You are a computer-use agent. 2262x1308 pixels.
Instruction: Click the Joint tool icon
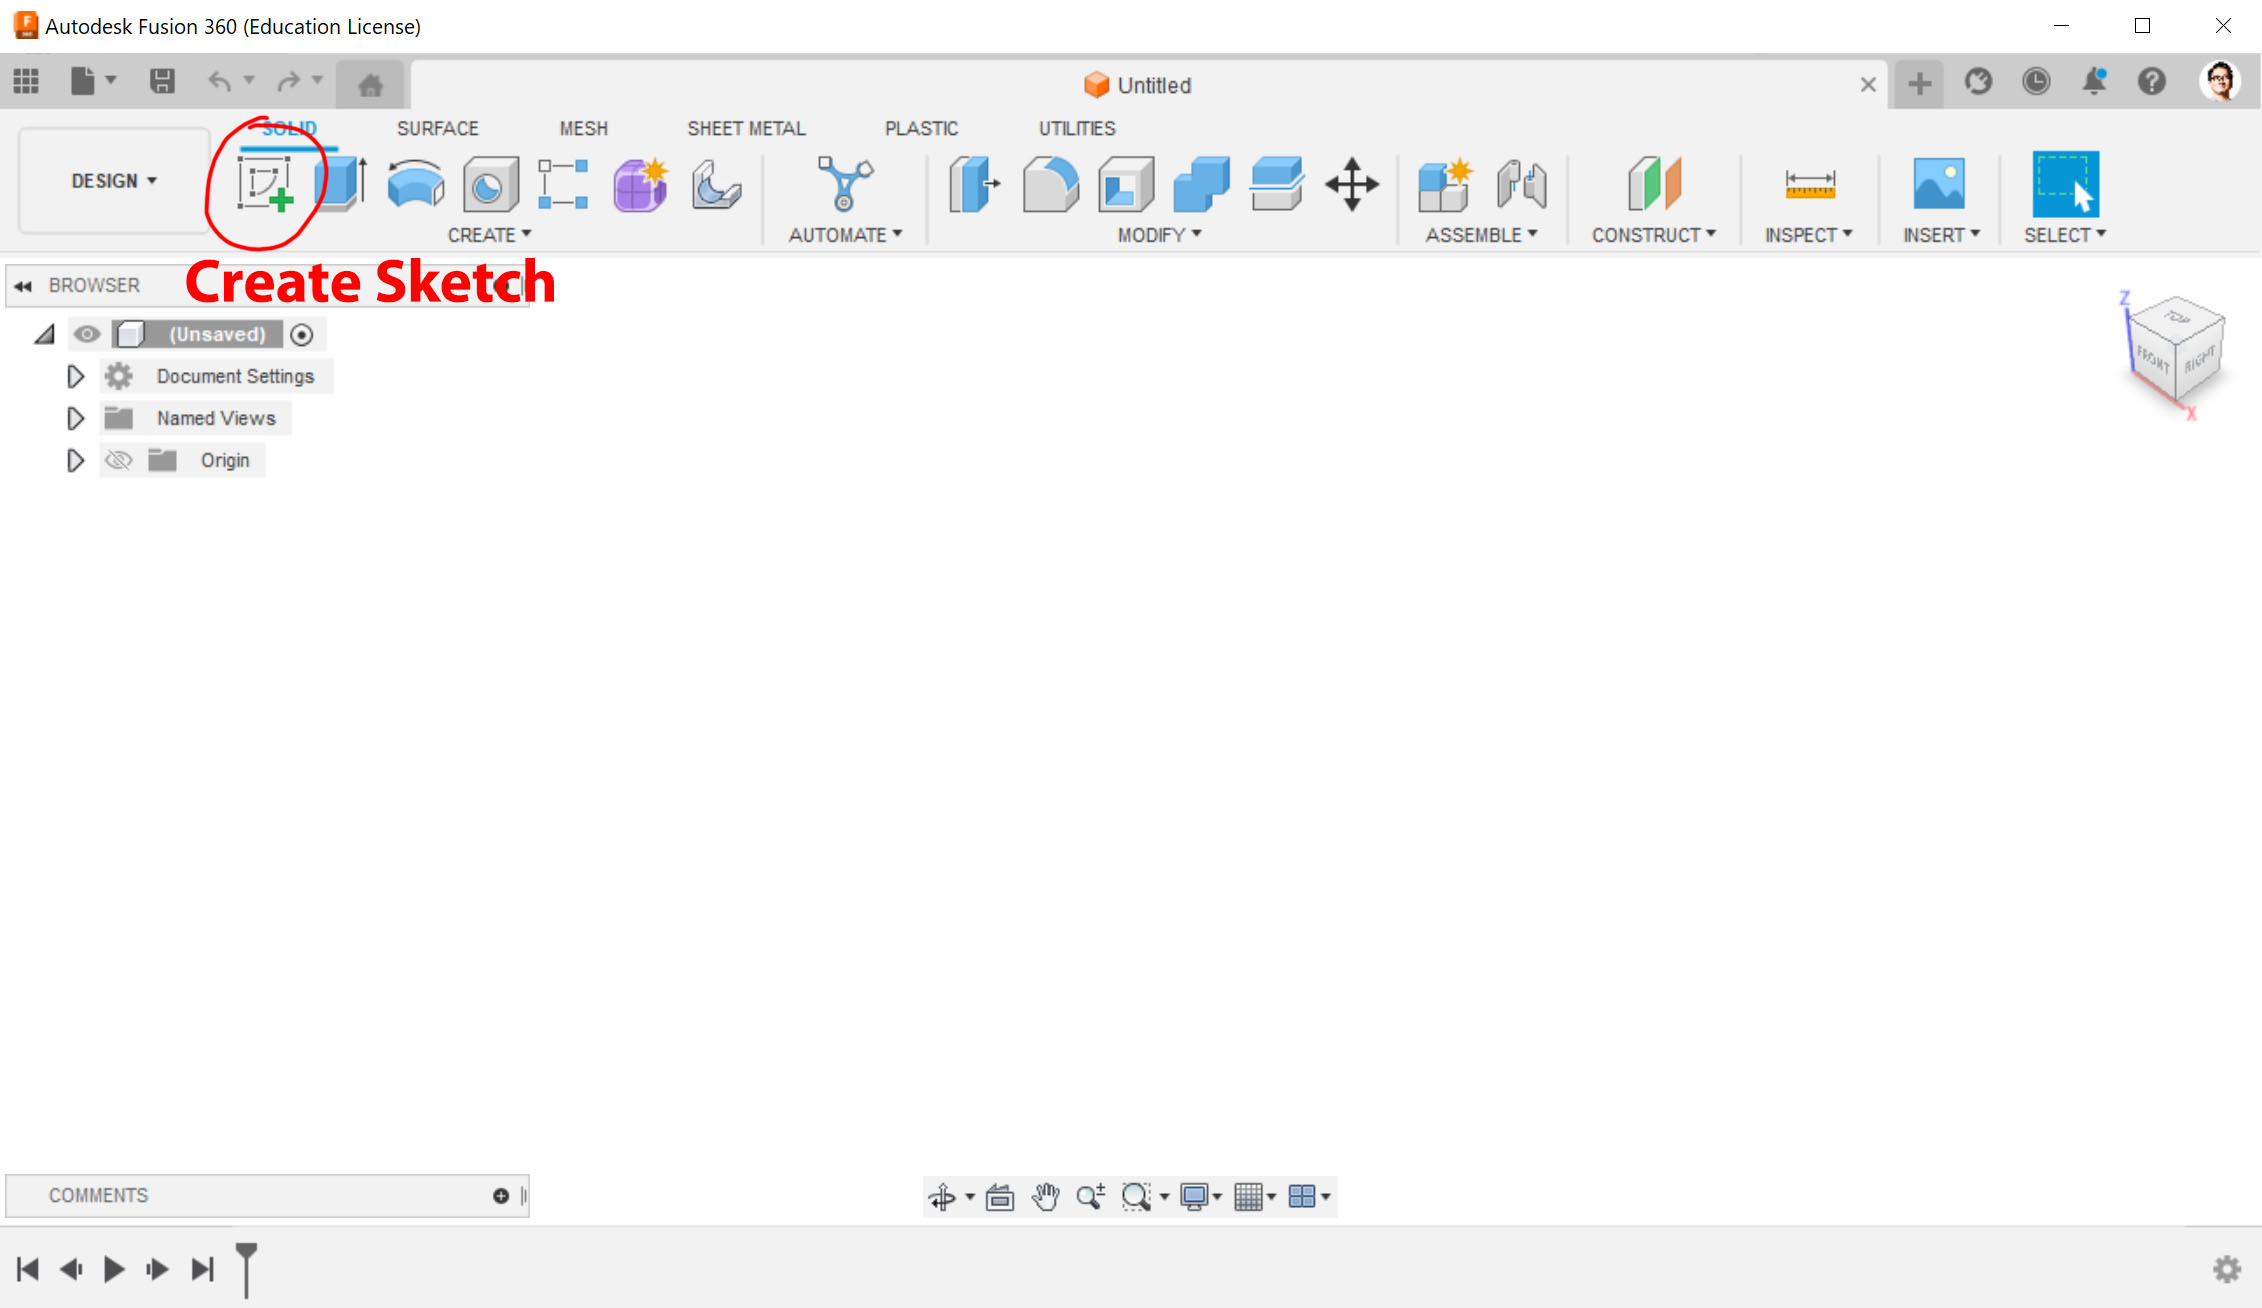(x=1521, y=184)
